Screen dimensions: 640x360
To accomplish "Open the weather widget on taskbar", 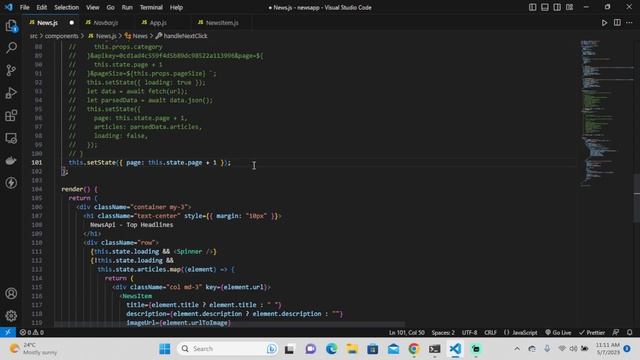I will coord(33,349).
